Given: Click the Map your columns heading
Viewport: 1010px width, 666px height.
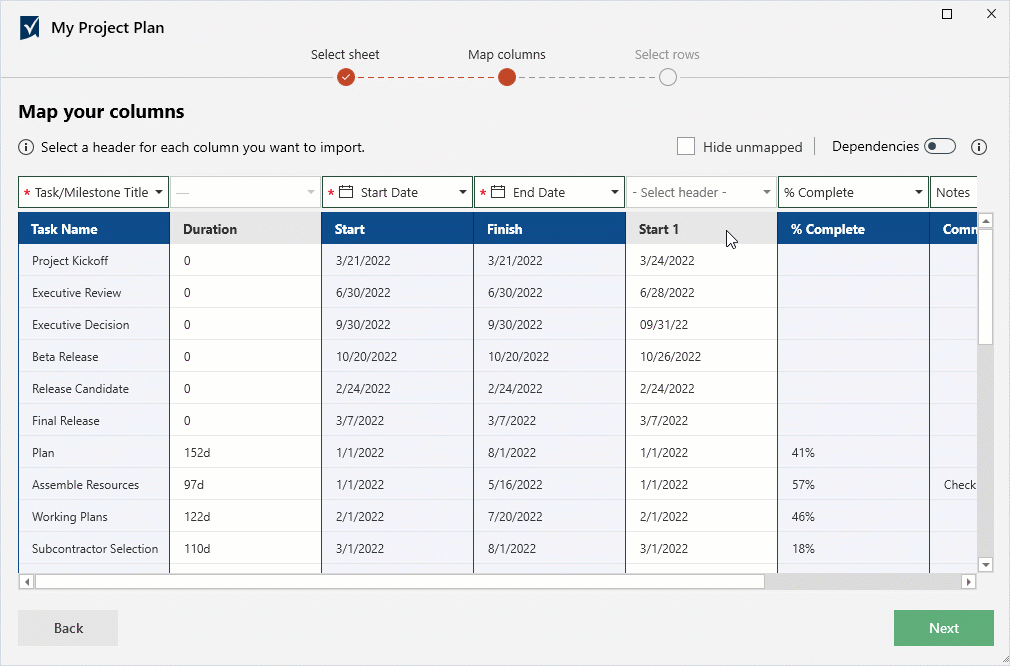Looking at the screenshot, I should [x=101, y=111].
